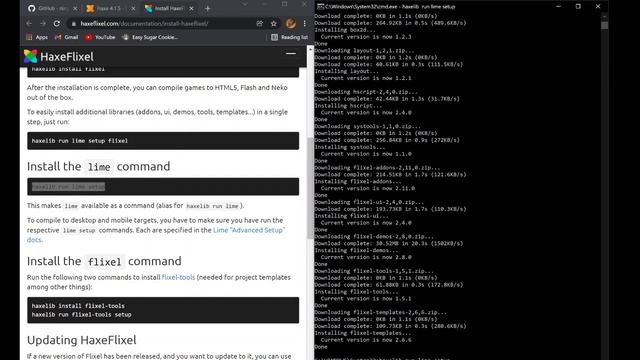Click the HaxeFlixel logo
This screenshot has width=640, height=360.
point(58,56)
